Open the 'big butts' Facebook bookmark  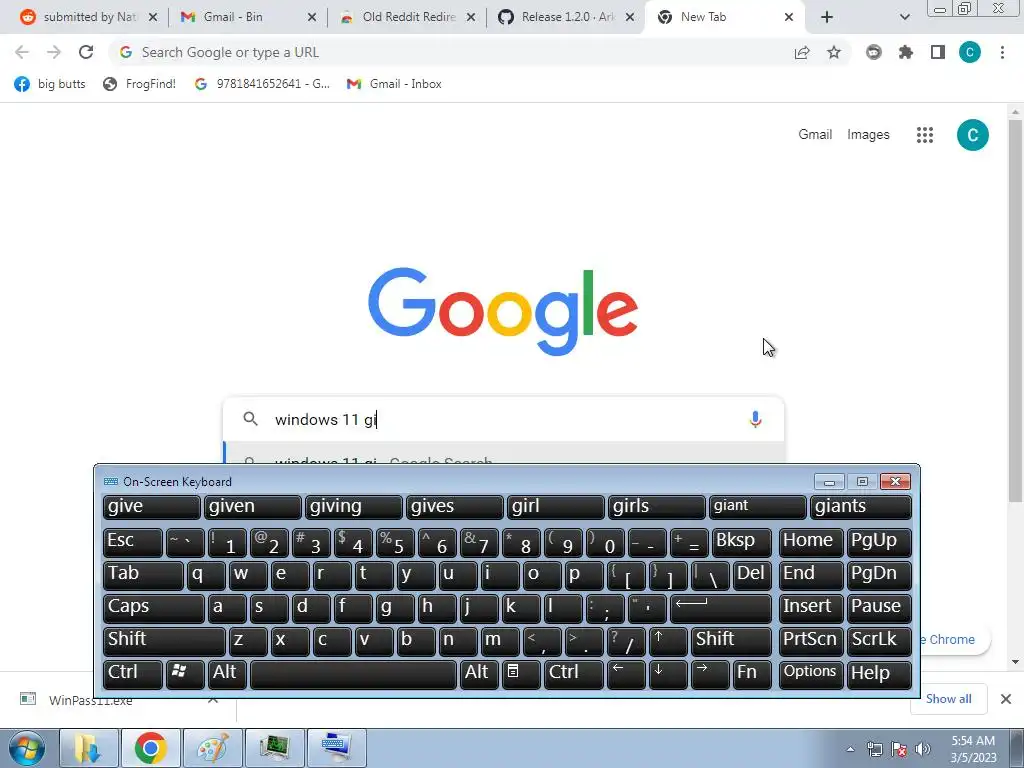(x=50, y=84)
